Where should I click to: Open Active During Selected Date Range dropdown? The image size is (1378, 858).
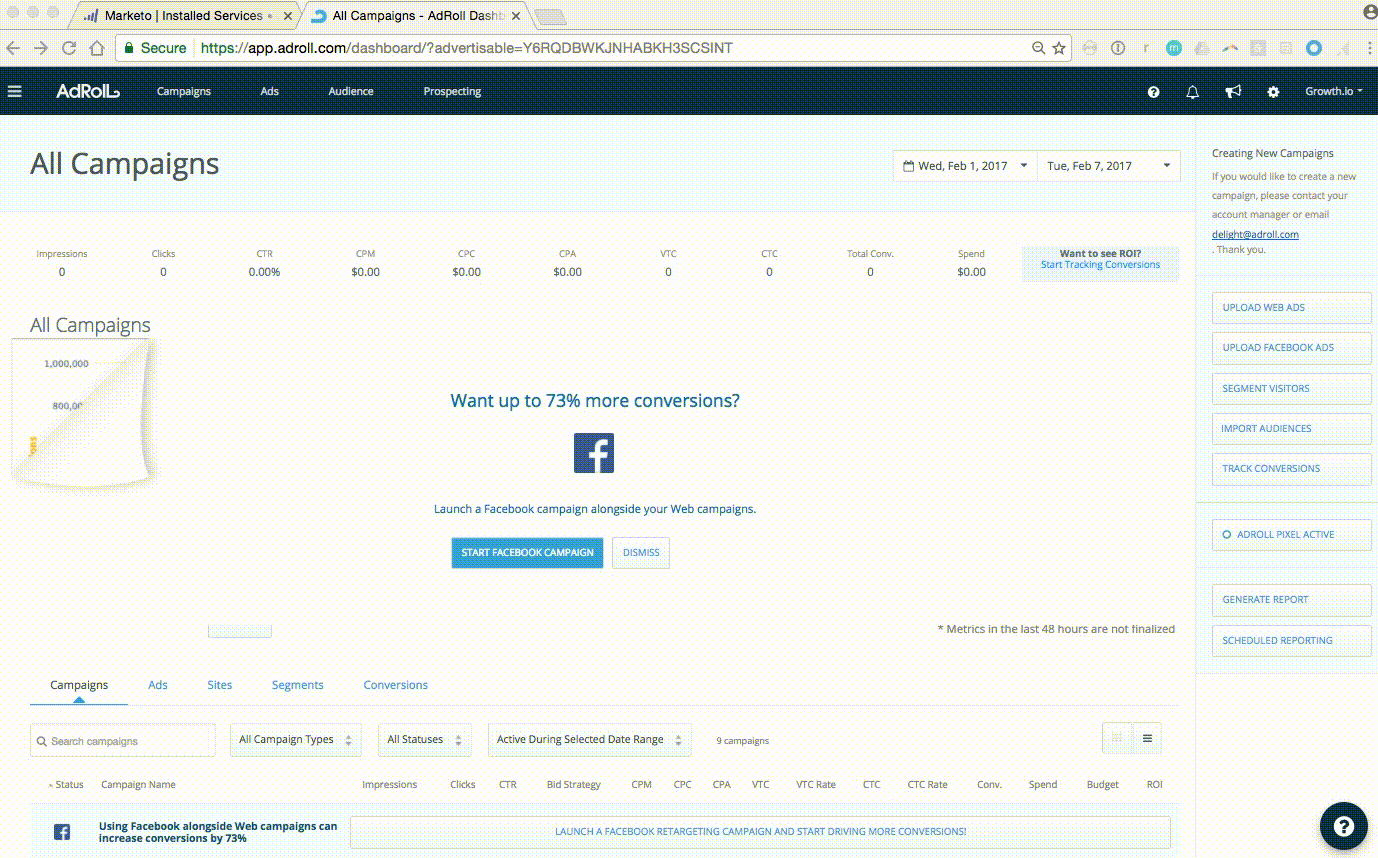pos(589,740)
